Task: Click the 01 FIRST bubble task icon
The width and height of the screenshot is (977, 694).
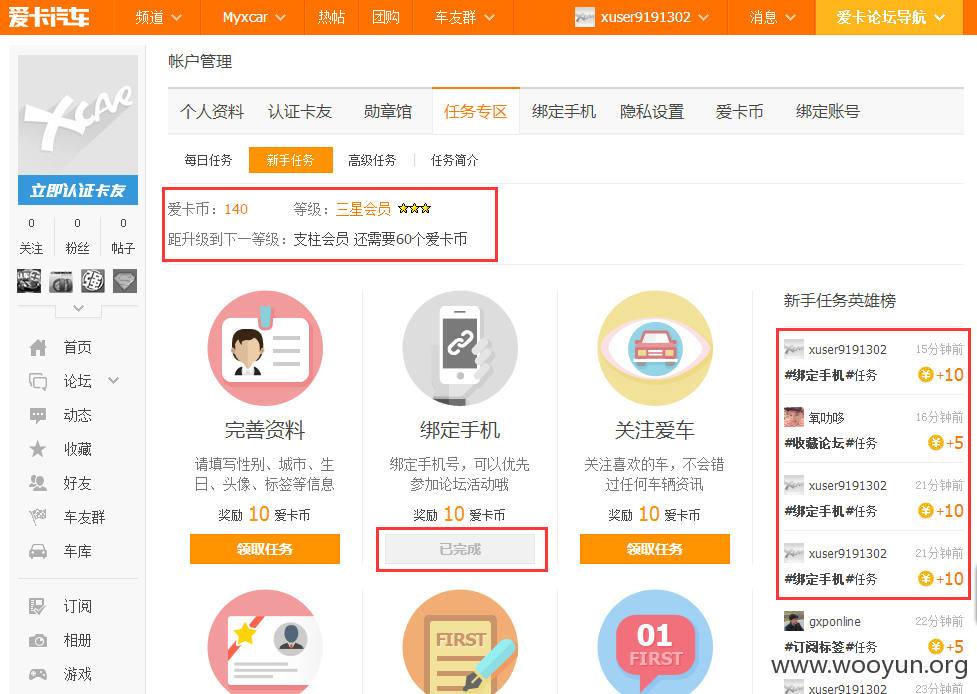Action: pos(655,642)
